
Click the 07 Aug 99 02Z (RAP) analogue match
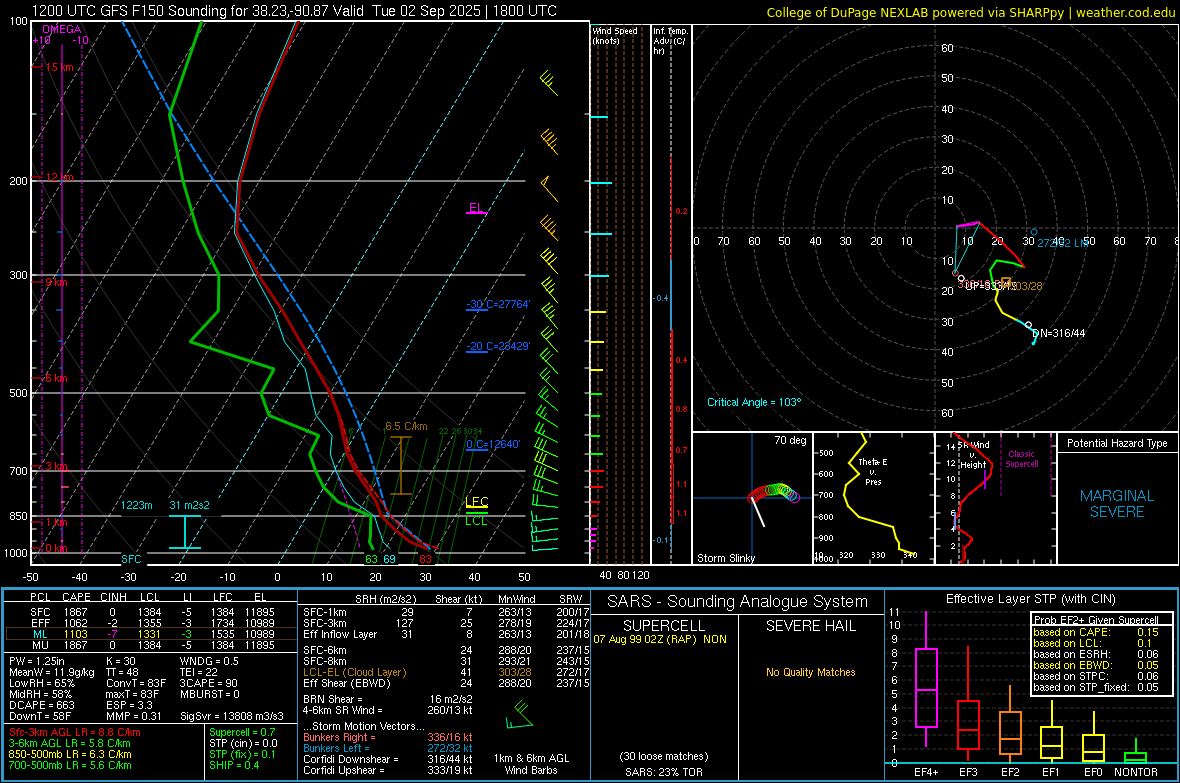pos(660,639)
